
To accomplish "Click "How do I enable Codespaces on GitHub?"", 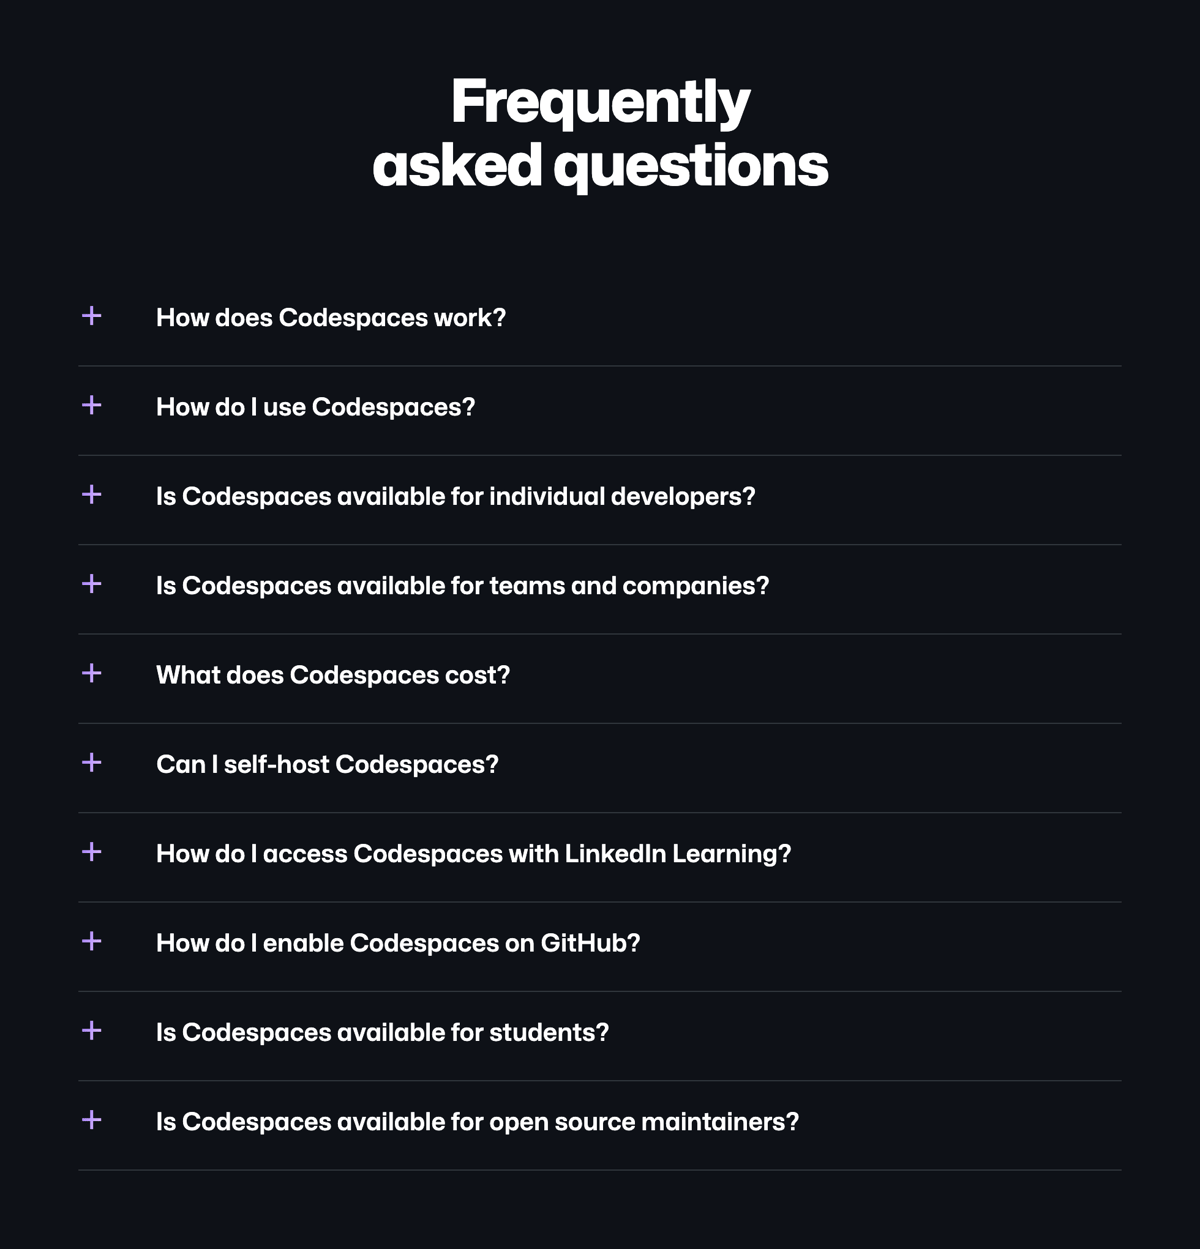I will point(399,942).
